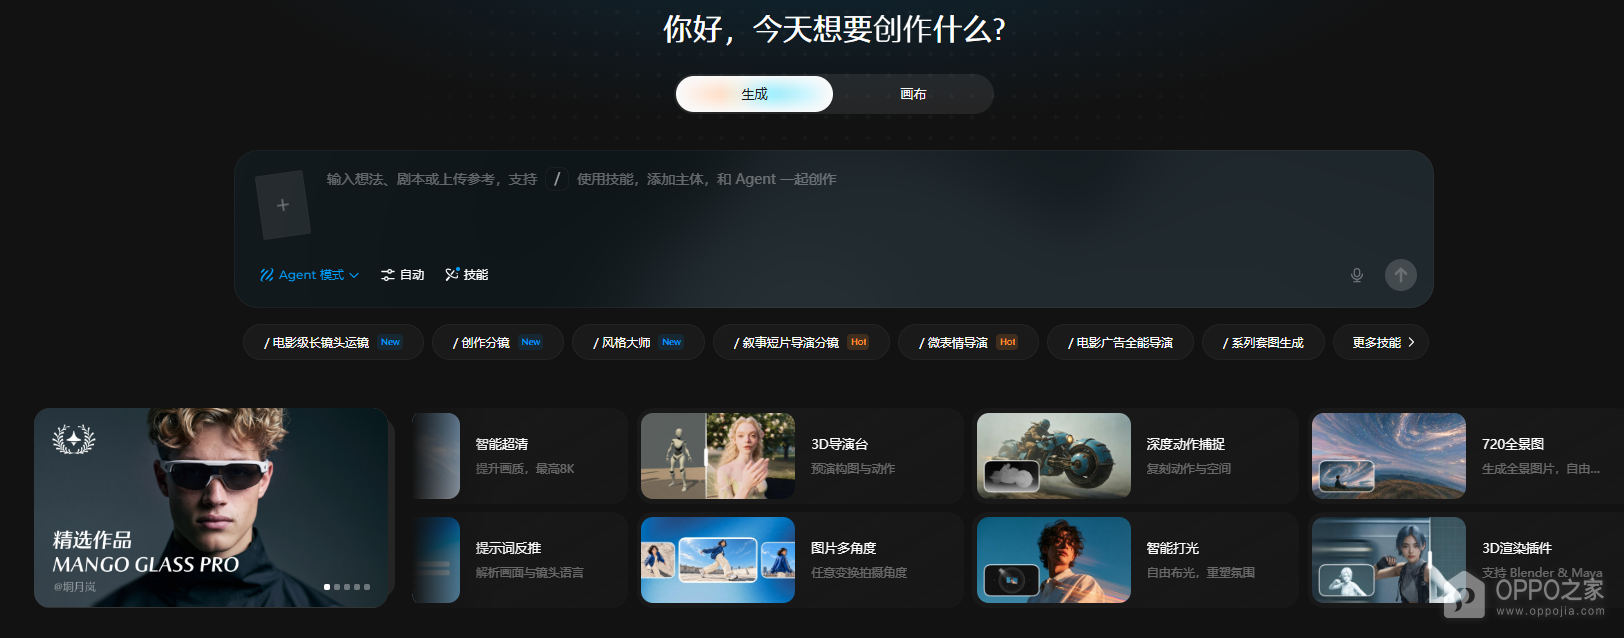Screen dimensions: 1624x638
Task: Click the last carousel dot on banner
Action: 367,587
